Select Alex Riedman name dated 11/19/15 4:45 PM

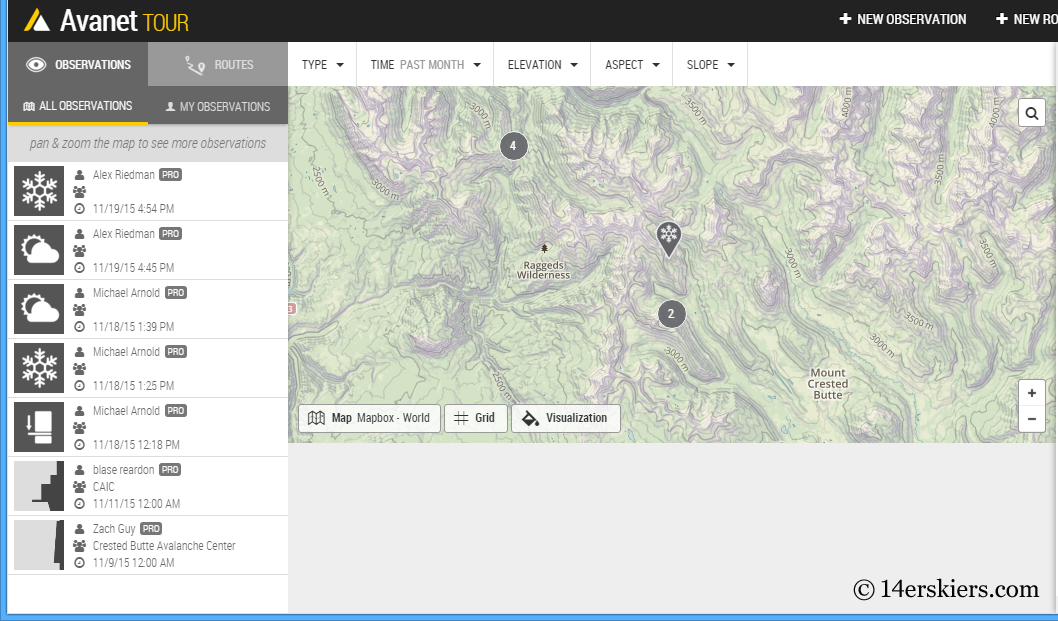(x=123, y=234)
